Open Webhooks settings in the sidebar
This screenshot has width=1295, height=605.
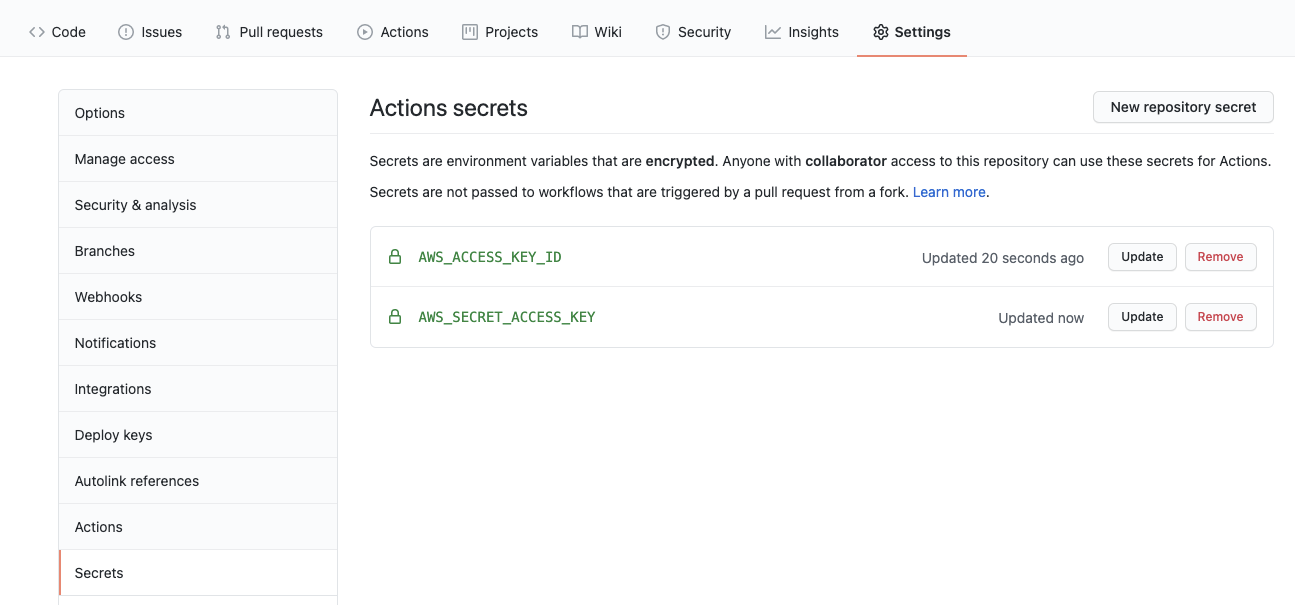tap(108, 296)
